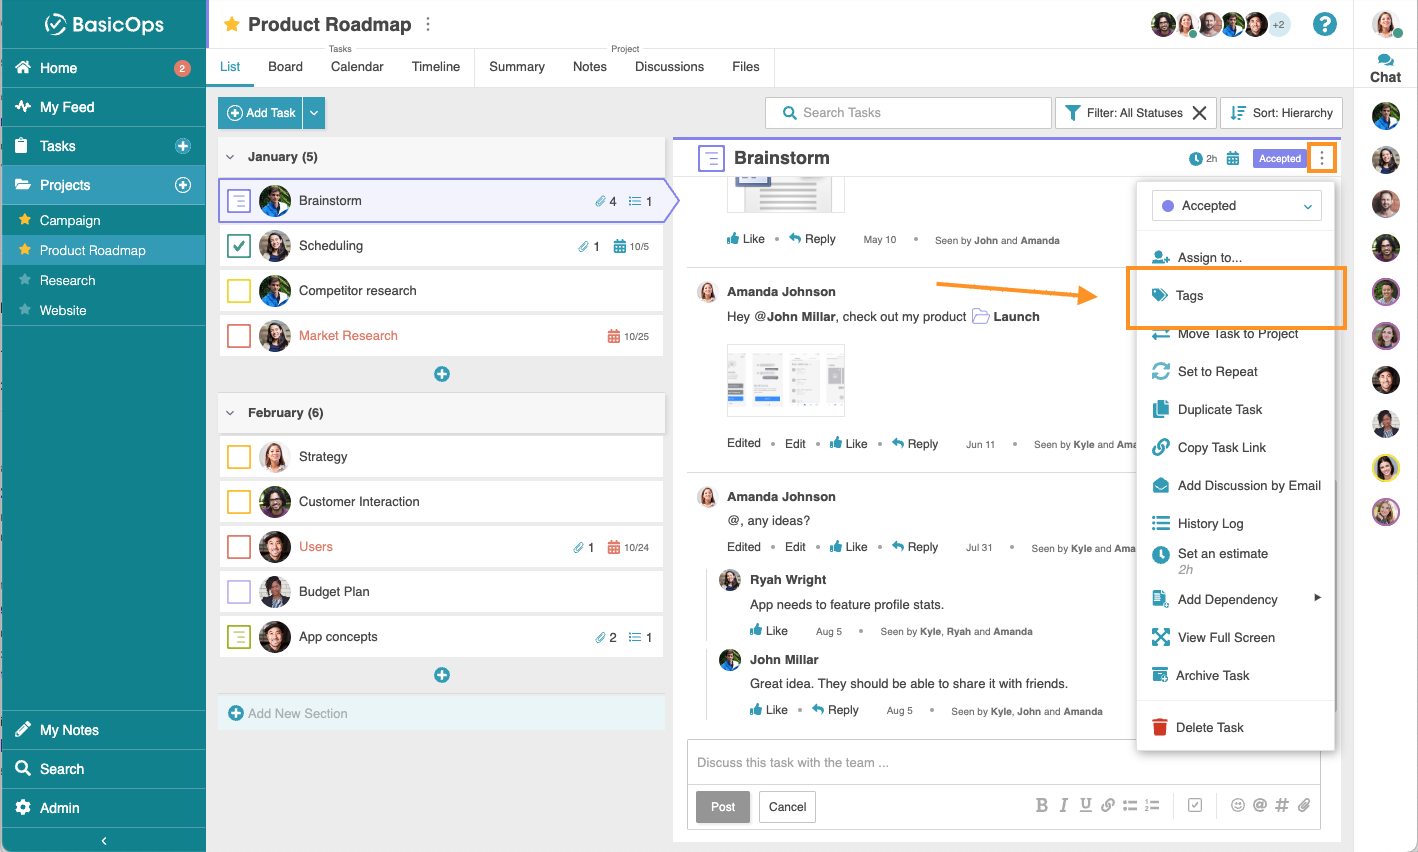This screenshot has height=852, width=1418.
Task: Expand the Add Dependency submenu
Action: coord(1317,598)
